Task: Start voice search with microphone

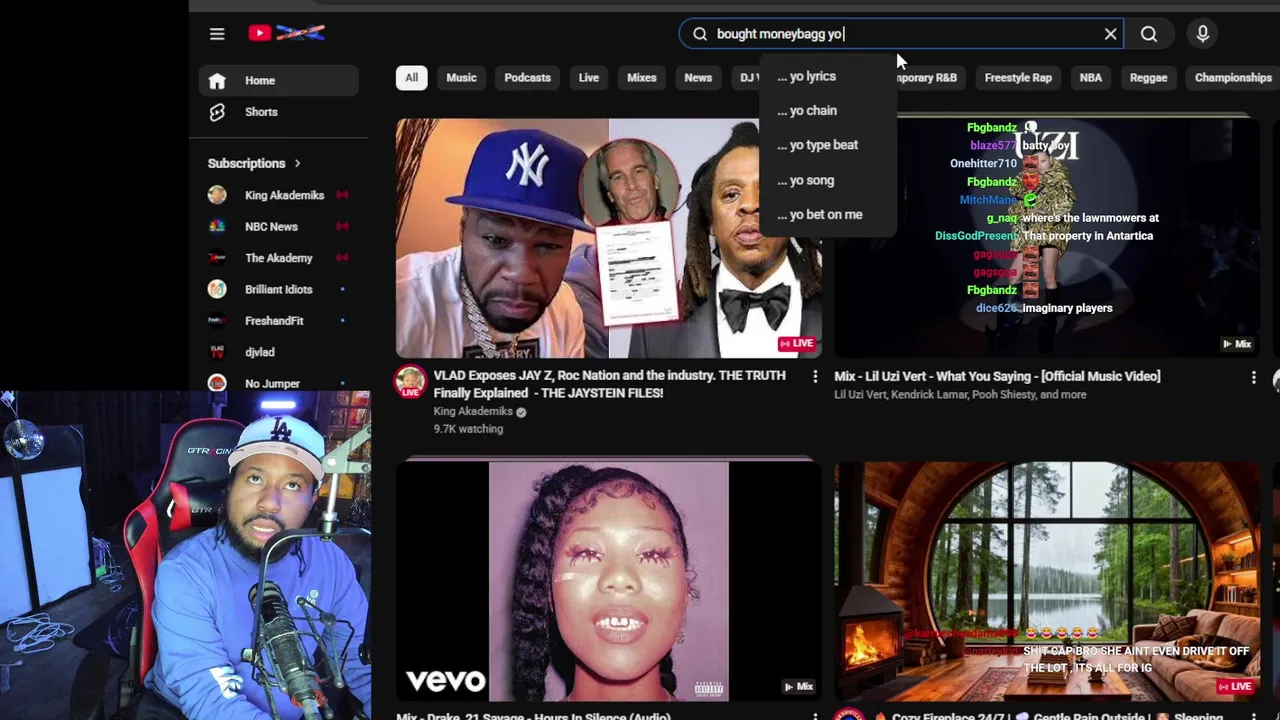Action: tap(1203, 34)
